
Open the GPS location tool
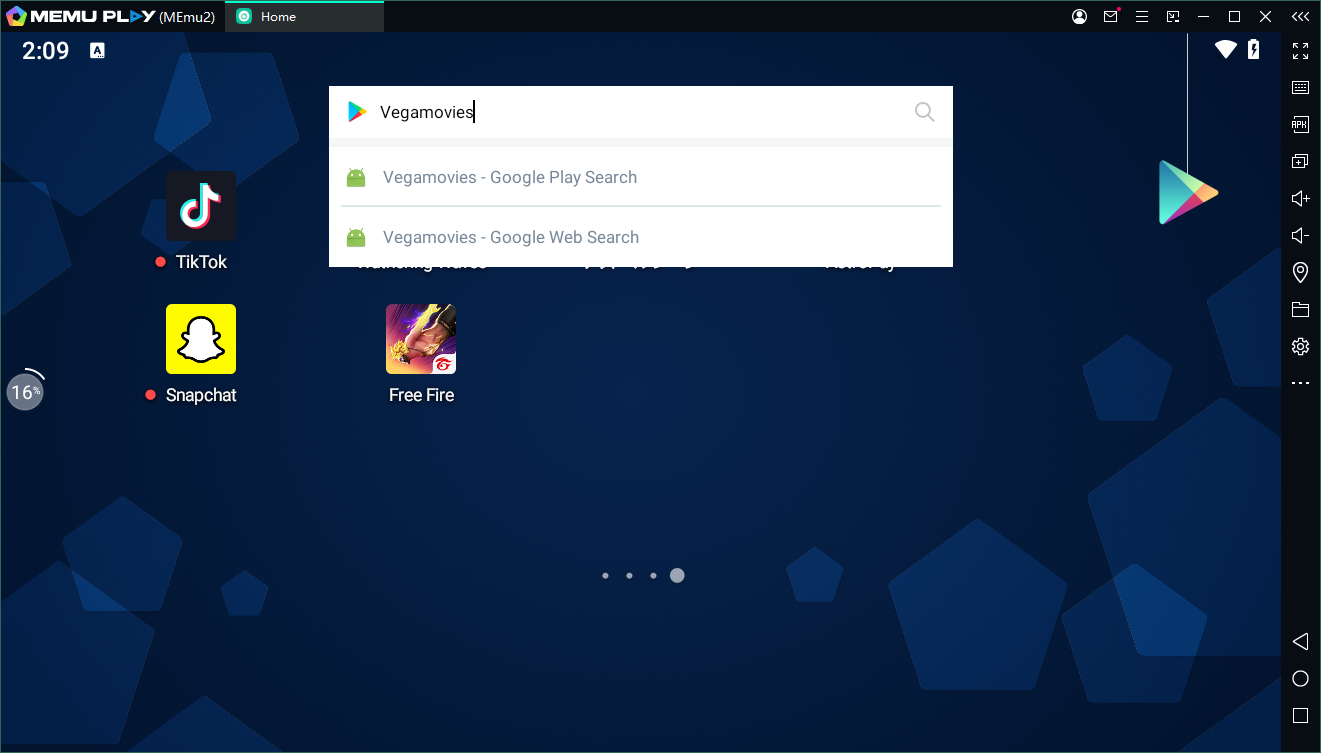tap(1300, 272)
